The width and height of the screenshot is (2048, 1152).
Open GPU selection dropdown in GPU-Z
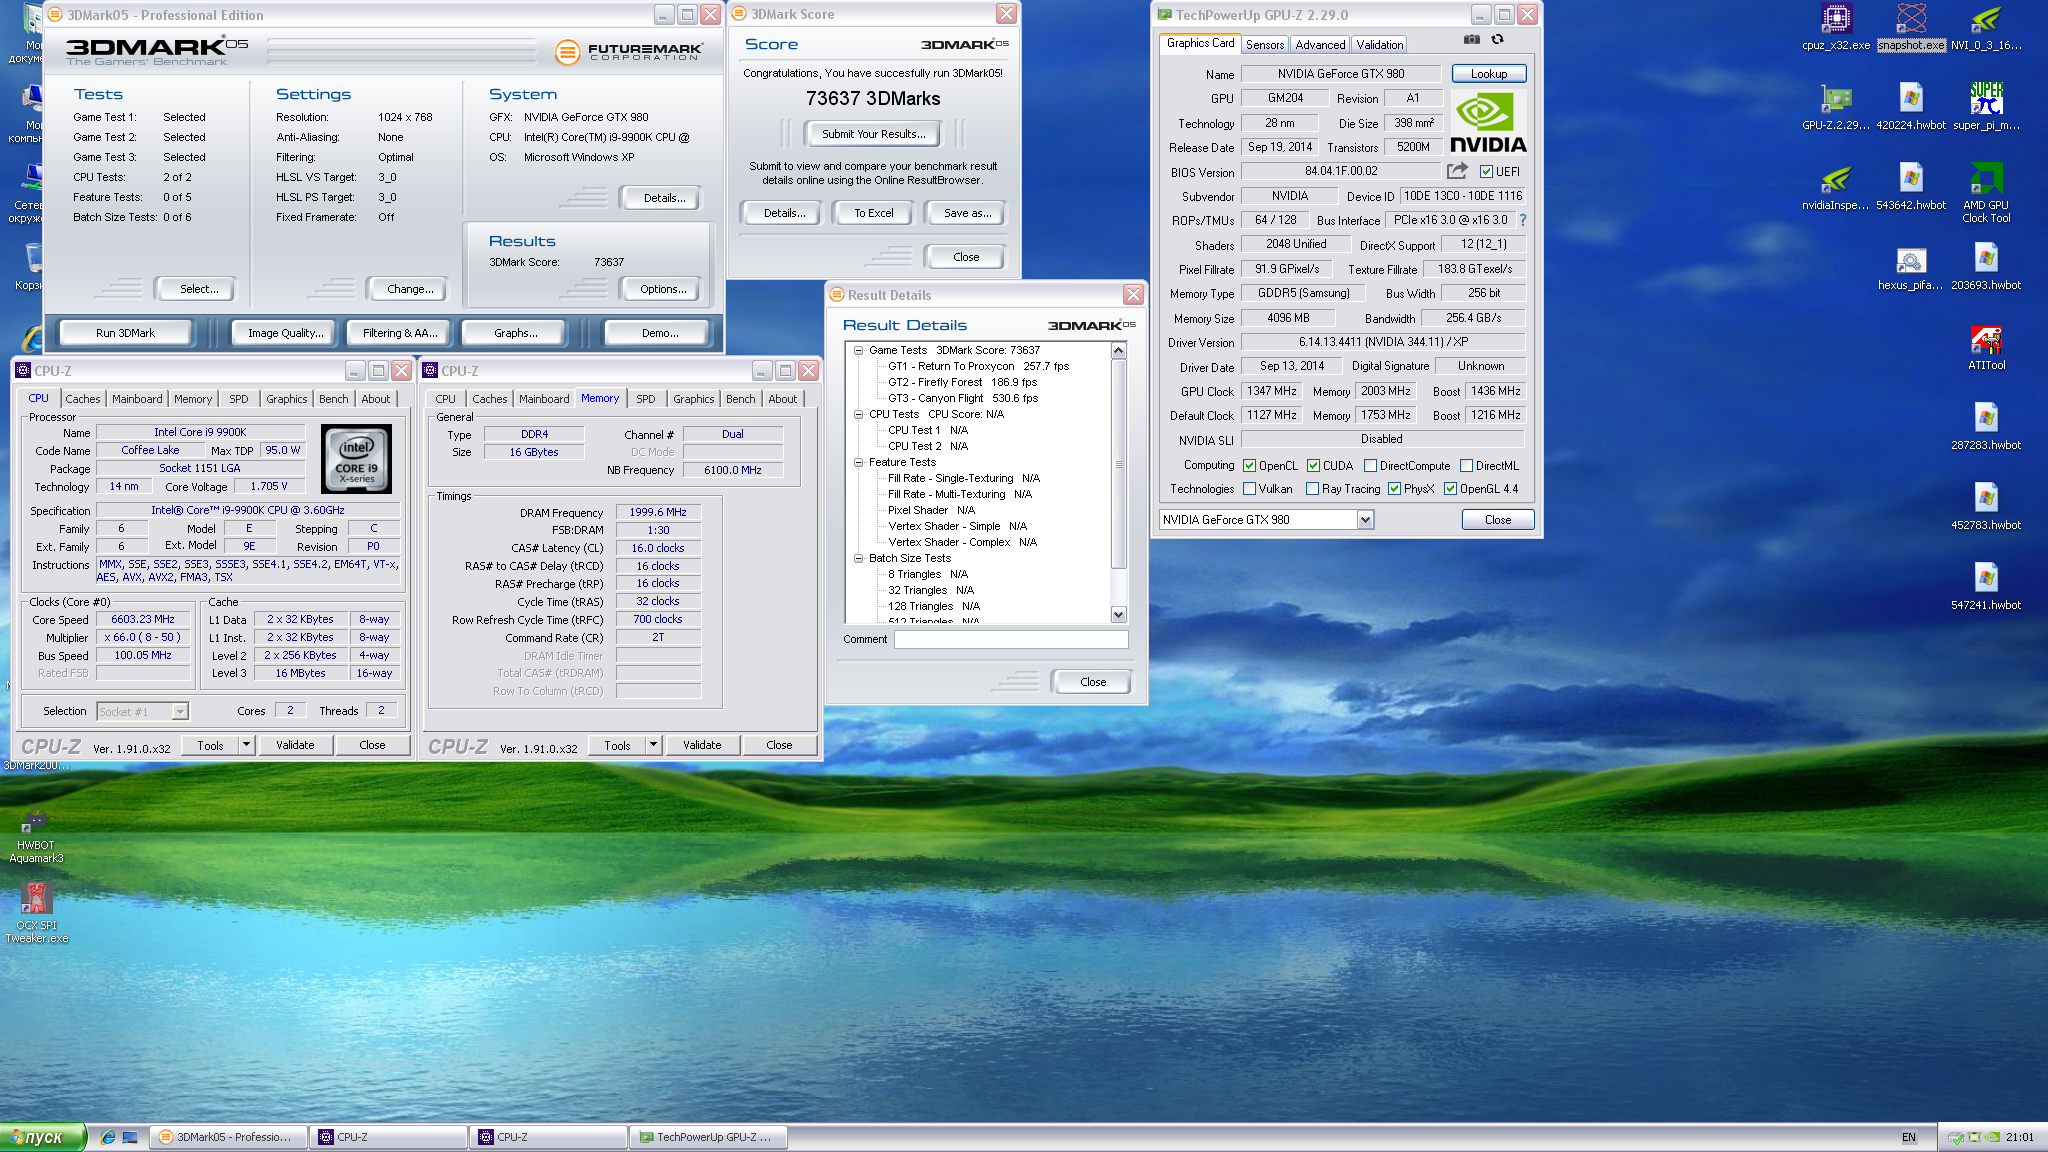1365,520
